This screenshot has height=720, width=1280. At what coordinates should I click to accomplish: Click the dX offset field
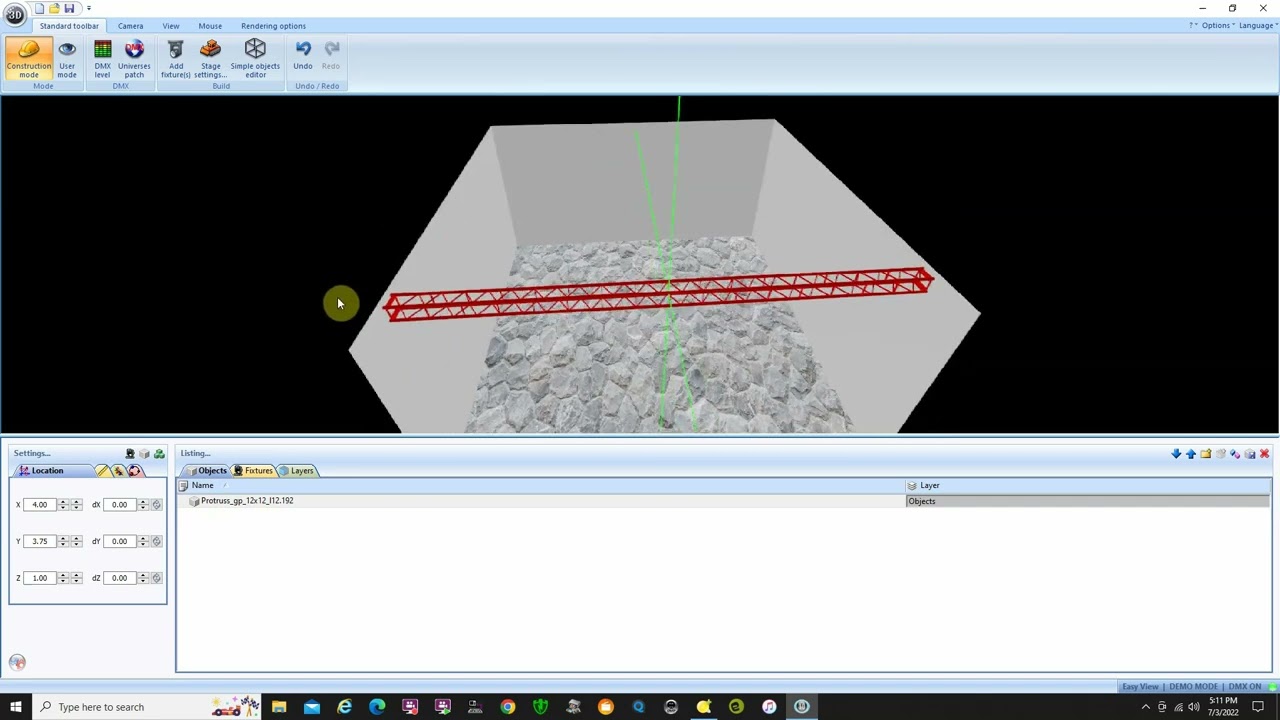120,505
